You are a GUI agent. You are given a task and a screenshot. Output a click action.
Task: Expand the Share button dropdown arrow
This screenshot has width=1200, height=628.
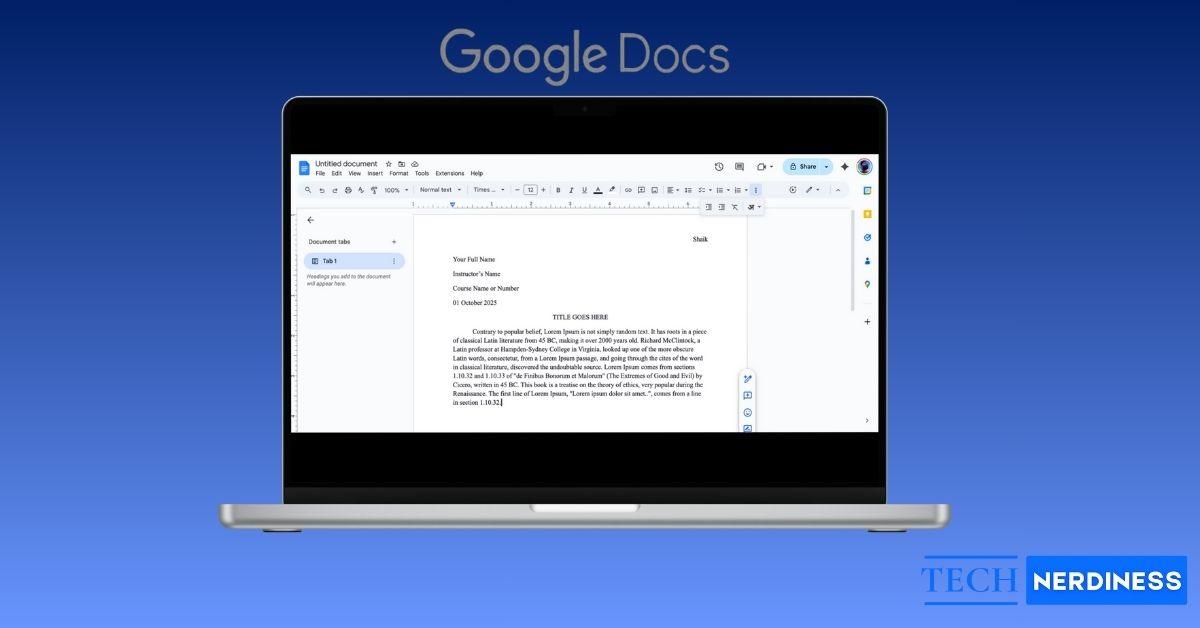coord(826,167)
